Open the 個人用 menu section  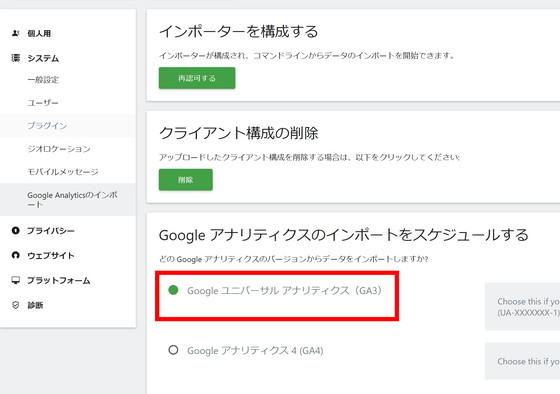(39, 33)
